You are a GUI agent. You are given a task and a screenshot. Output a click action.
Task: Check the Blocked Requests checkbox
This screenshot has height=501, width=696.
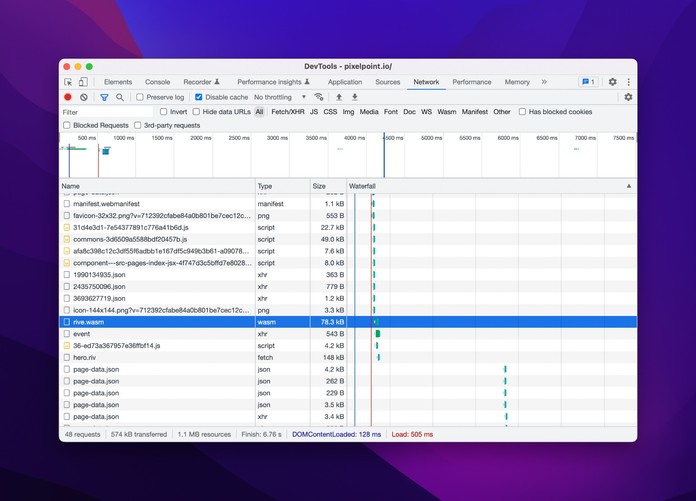(67, 125)
